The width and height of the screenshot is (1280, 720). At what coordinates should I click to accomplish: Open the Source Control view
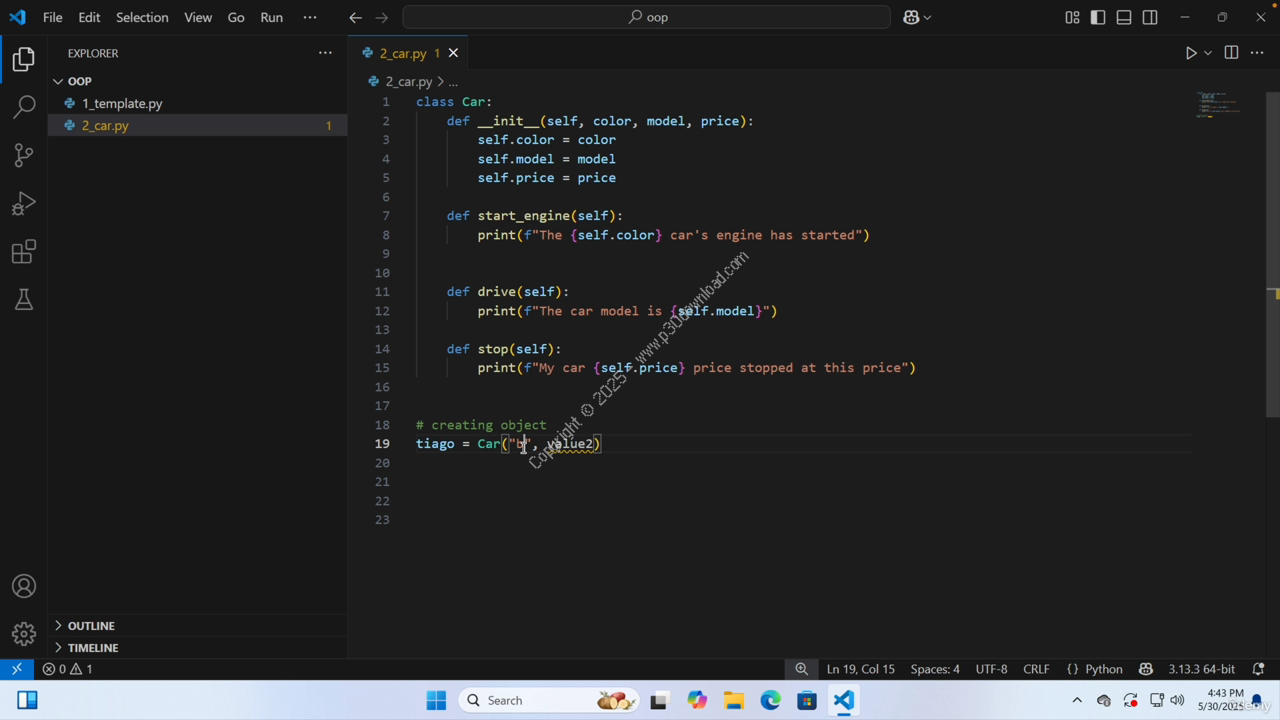point(24,154)
